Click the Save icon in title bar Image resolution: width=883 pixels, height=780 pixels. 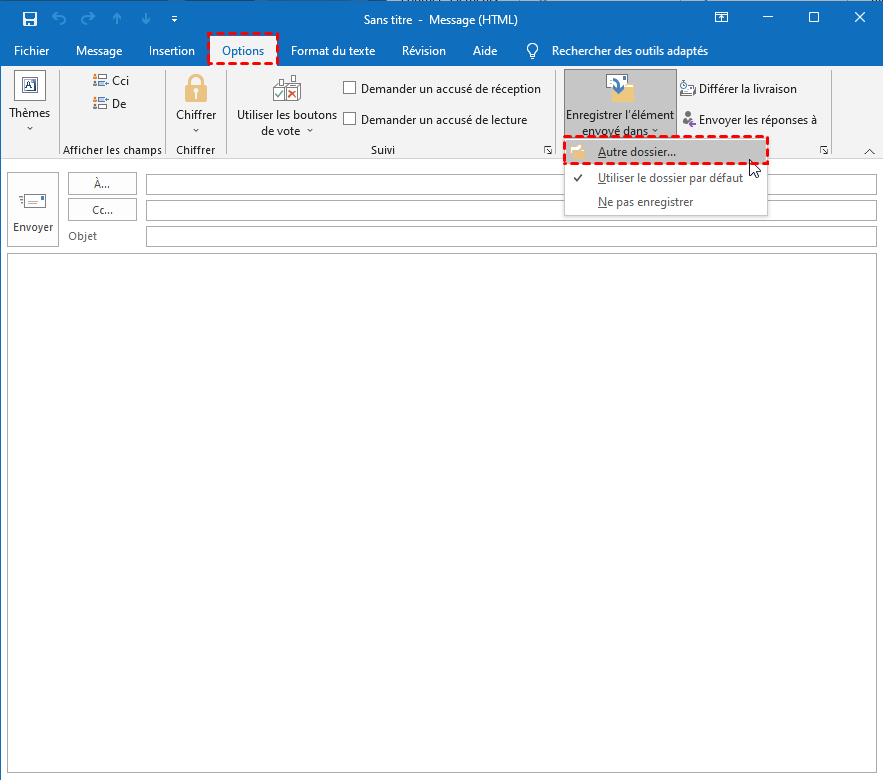point(30,19)
